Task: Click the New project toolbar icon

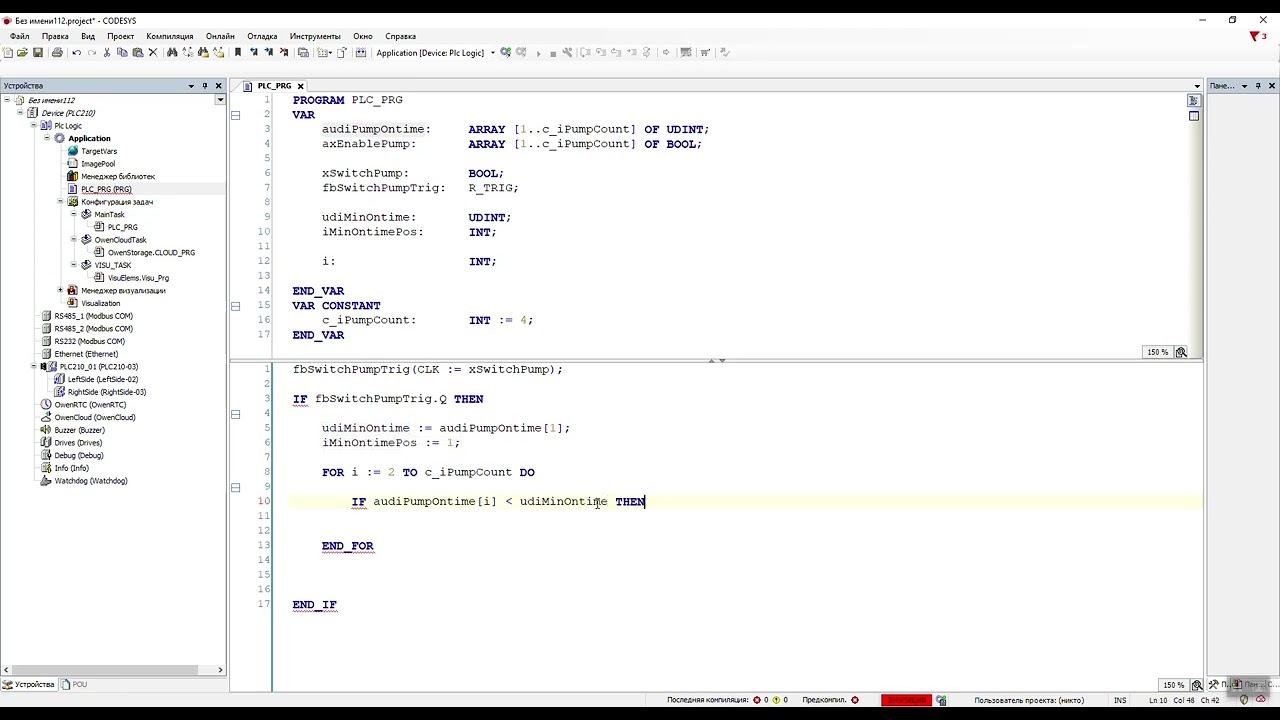Action: 8,53
